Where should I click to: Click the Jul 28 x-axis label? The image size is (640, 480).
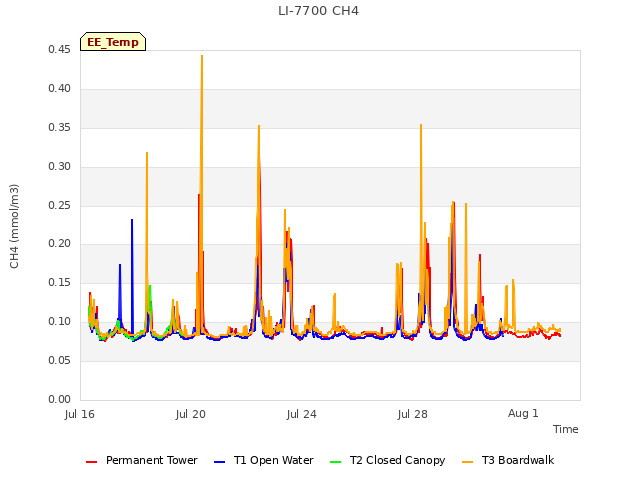(x=413, y=414)
